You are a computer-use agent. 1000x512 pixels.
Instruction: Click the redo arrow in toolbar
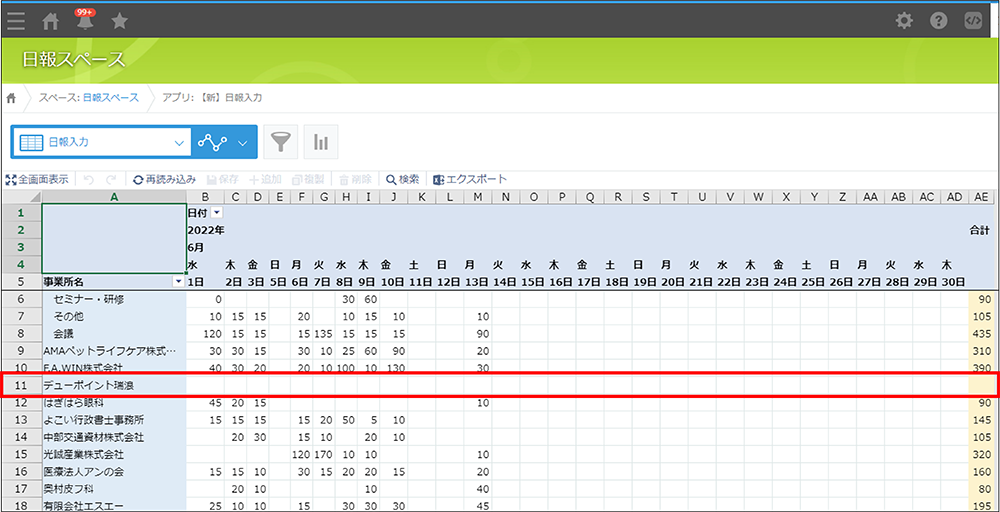[x=111, y=180]
